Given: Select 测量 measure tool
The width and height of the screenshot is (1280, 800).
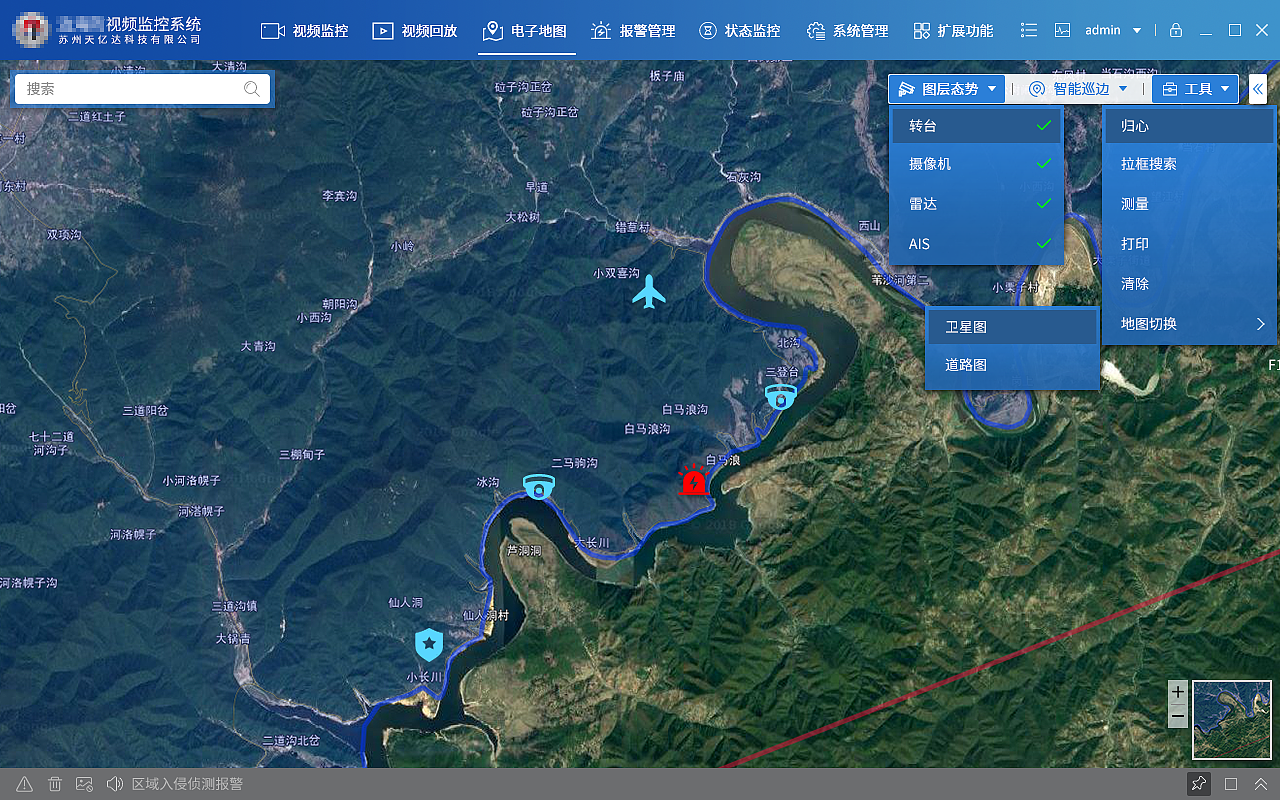Looking at the screenshot, I should (x=1189, y=204).
